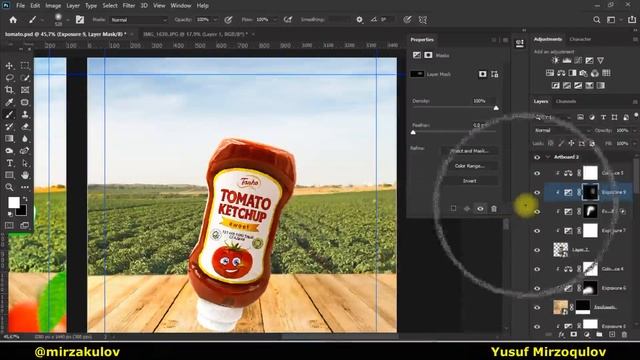Click the Home icon in options bar
The height and width of the screenshot is (360, 640).
(13, 20)
